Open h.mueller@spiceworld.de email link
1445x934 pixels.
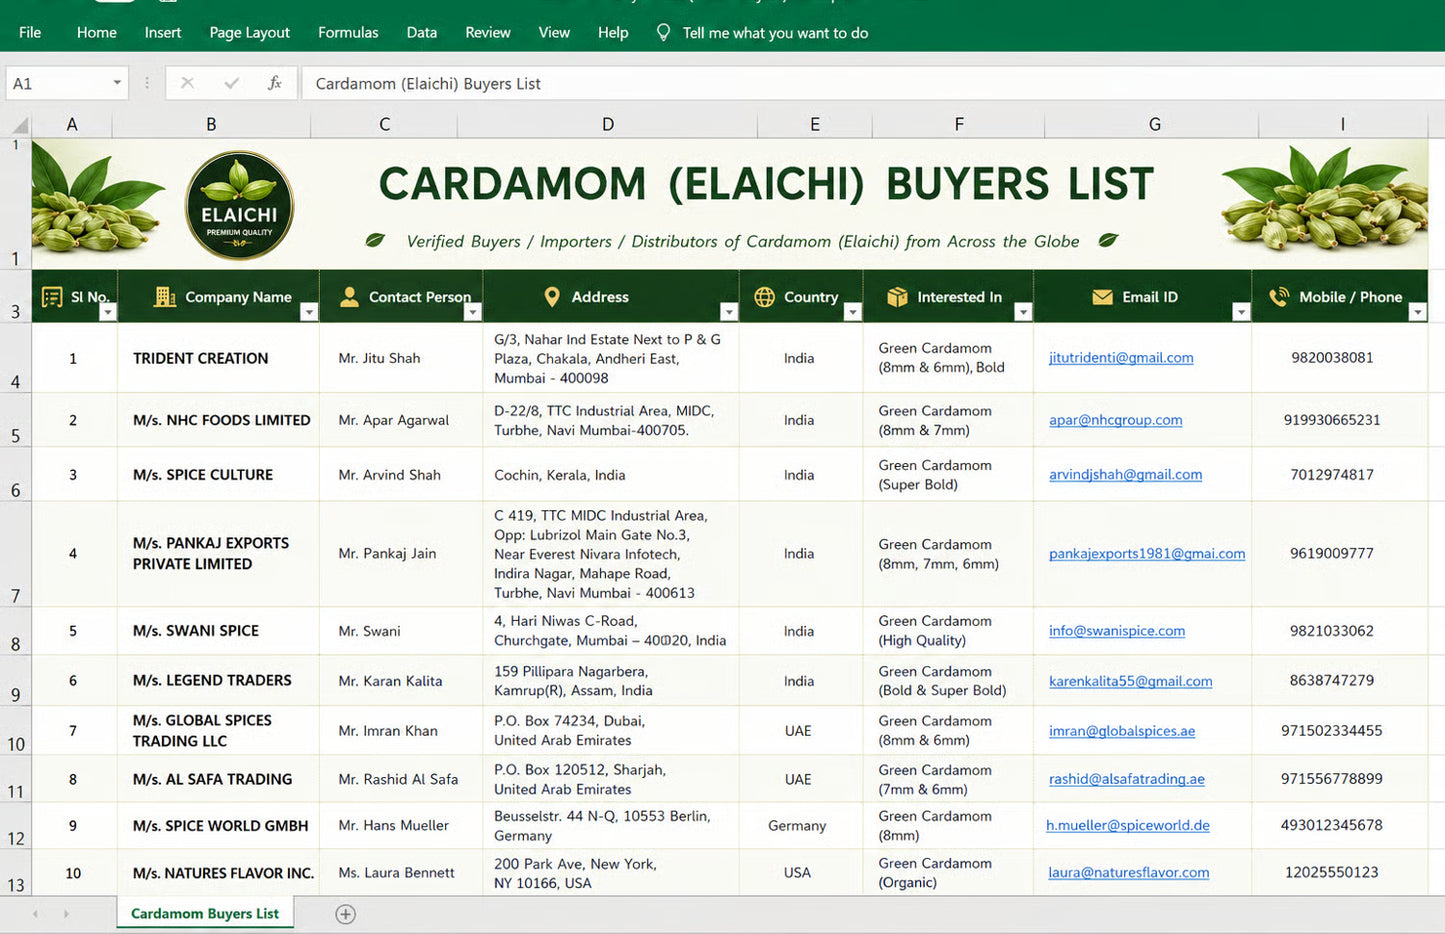click(1128, 825)
